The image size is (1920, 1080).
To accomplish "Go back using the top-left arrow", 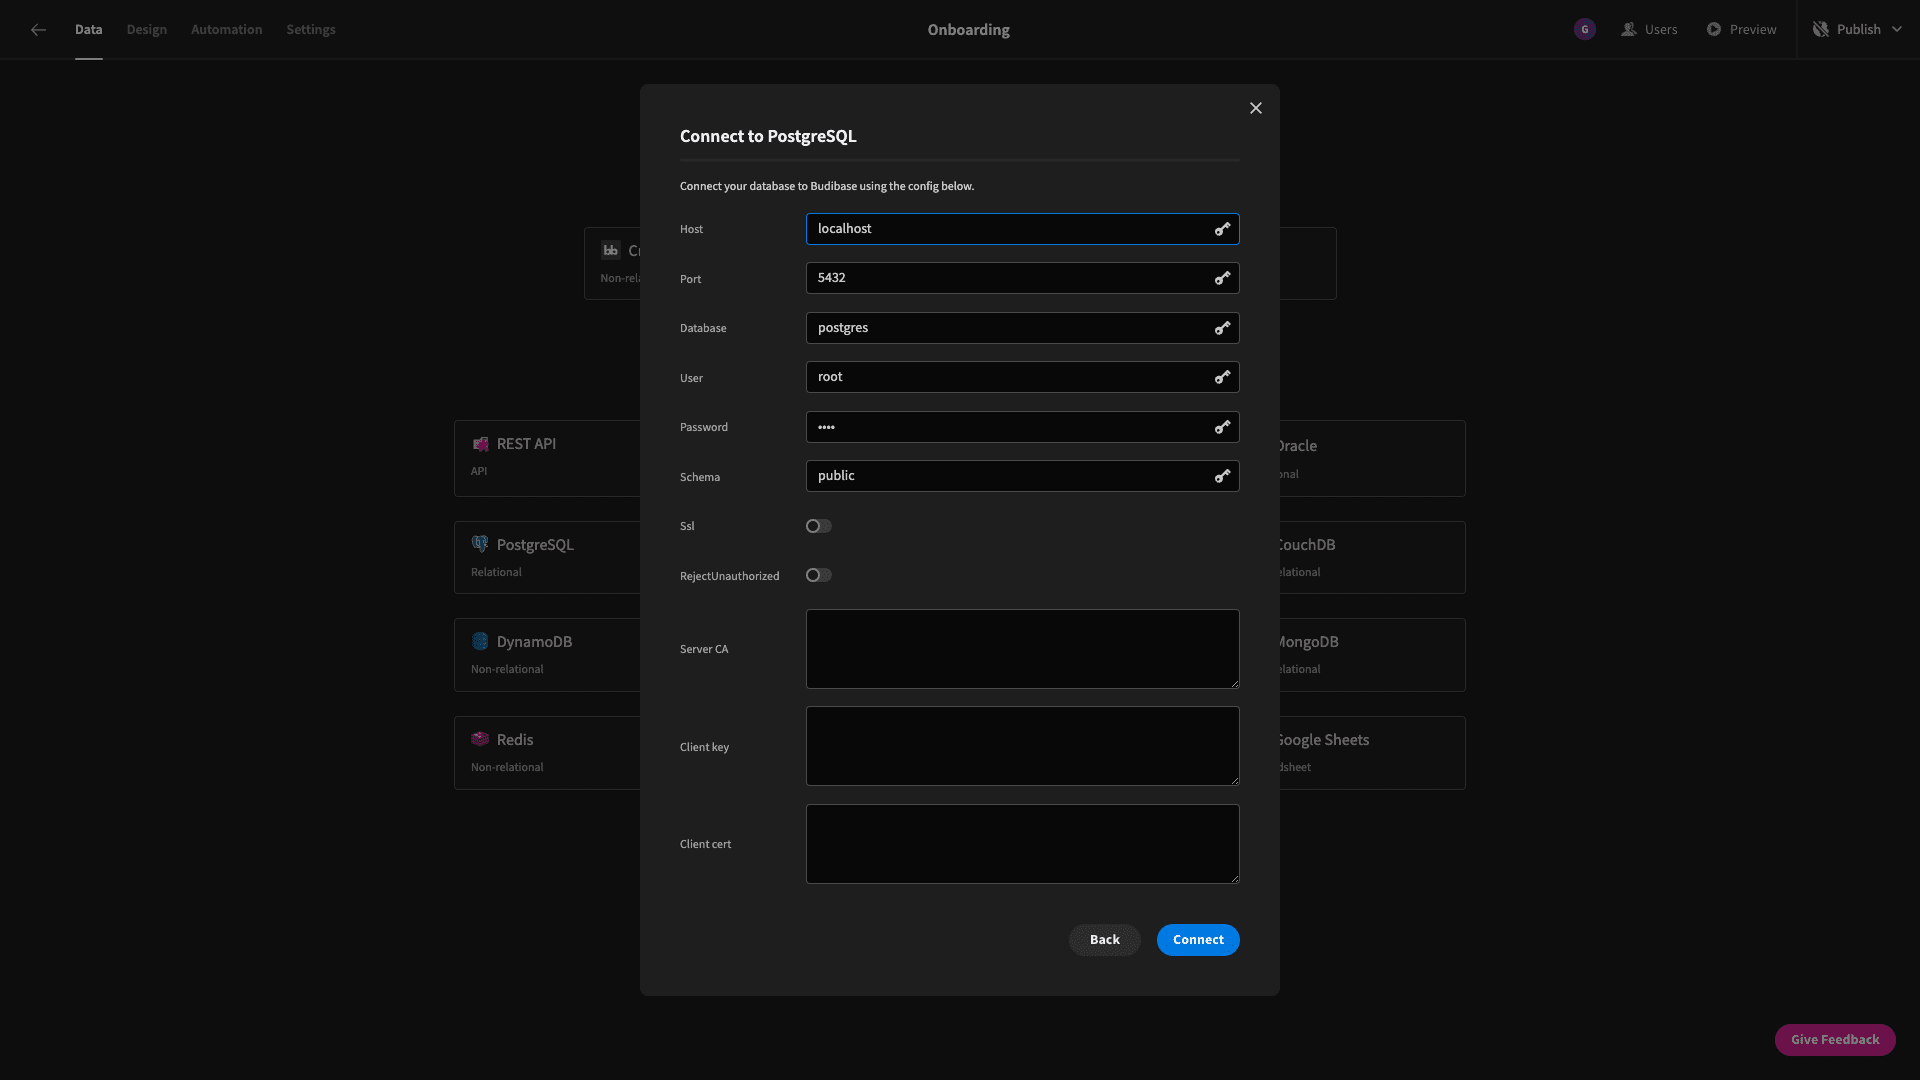I will (38, 30).
